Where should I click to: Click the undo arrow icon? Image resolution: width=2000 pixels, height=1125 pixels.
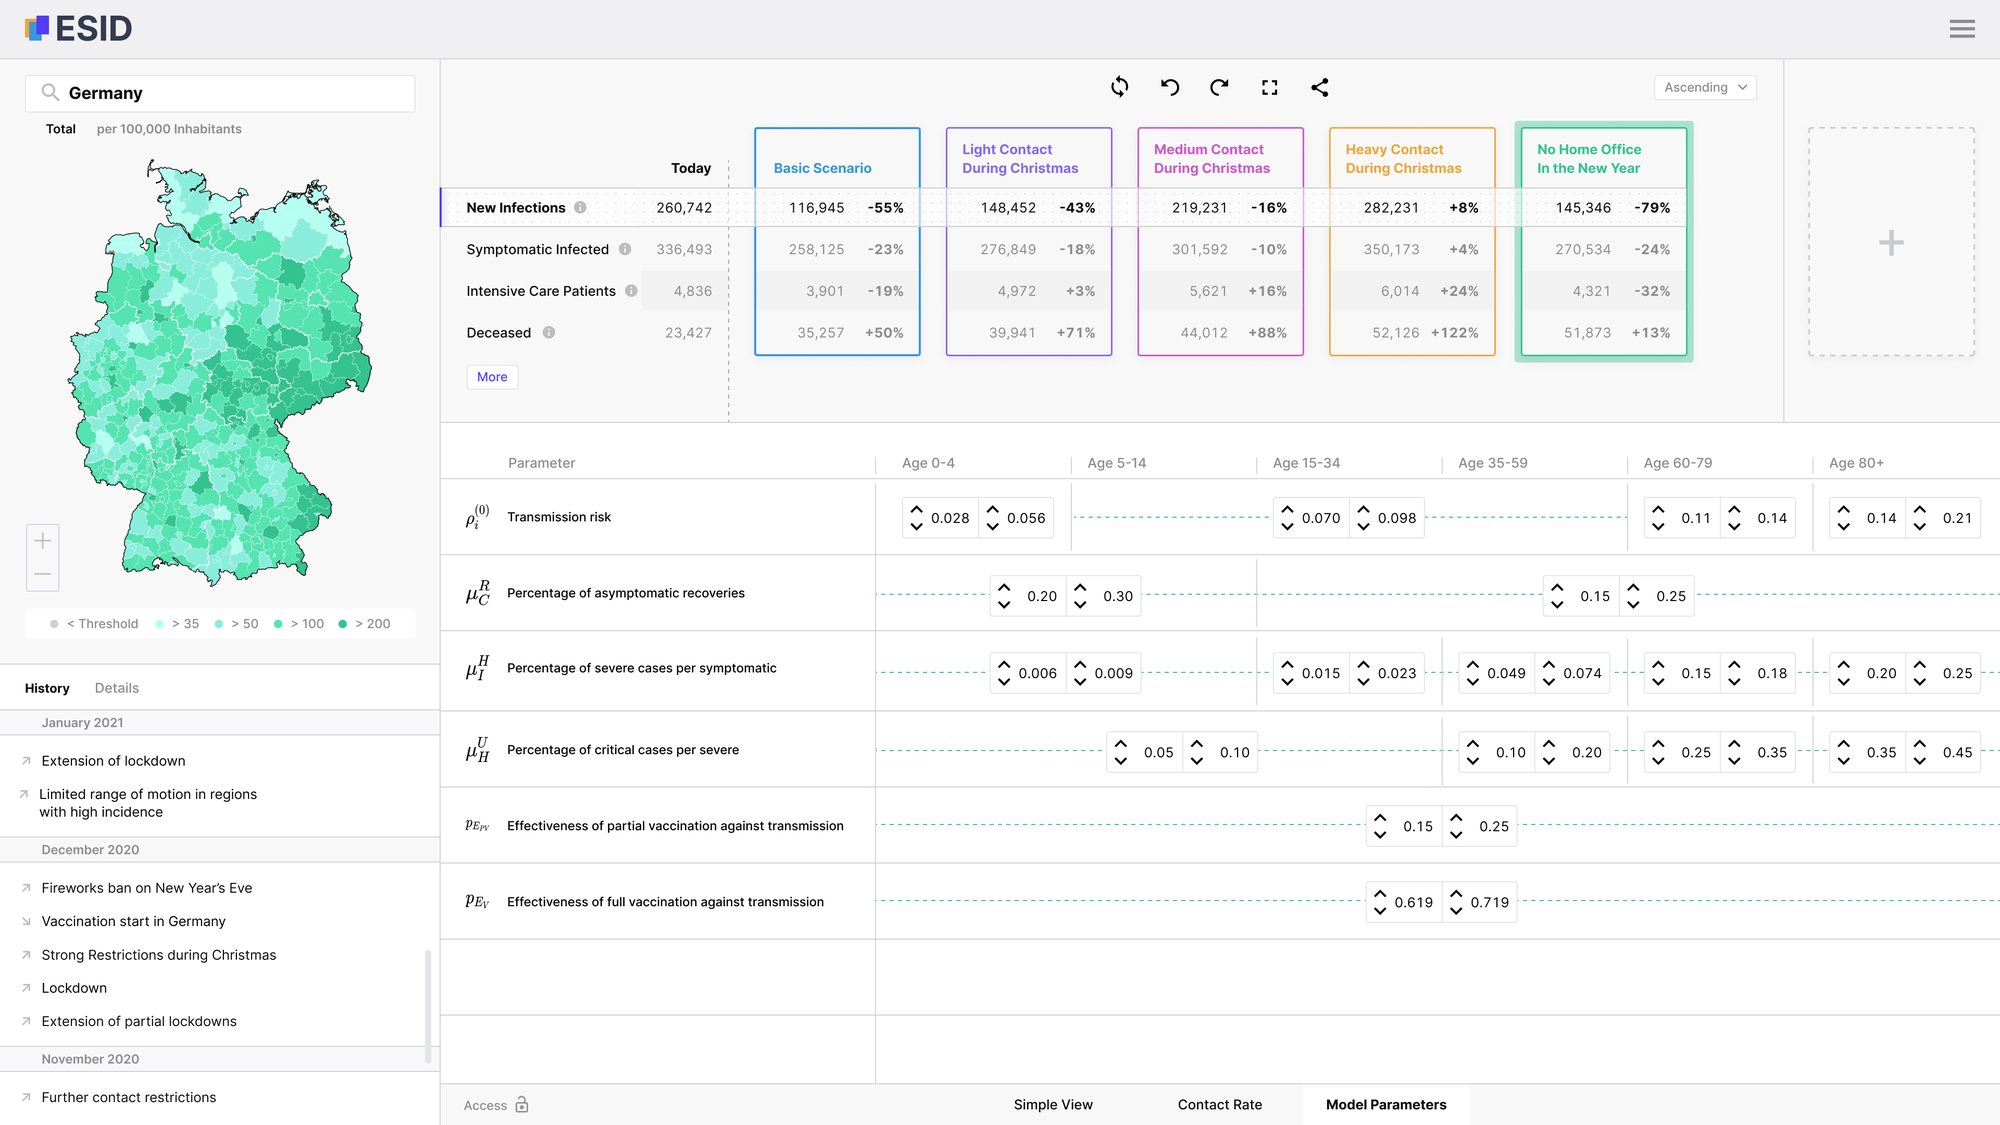click(x=1169, y=87)
